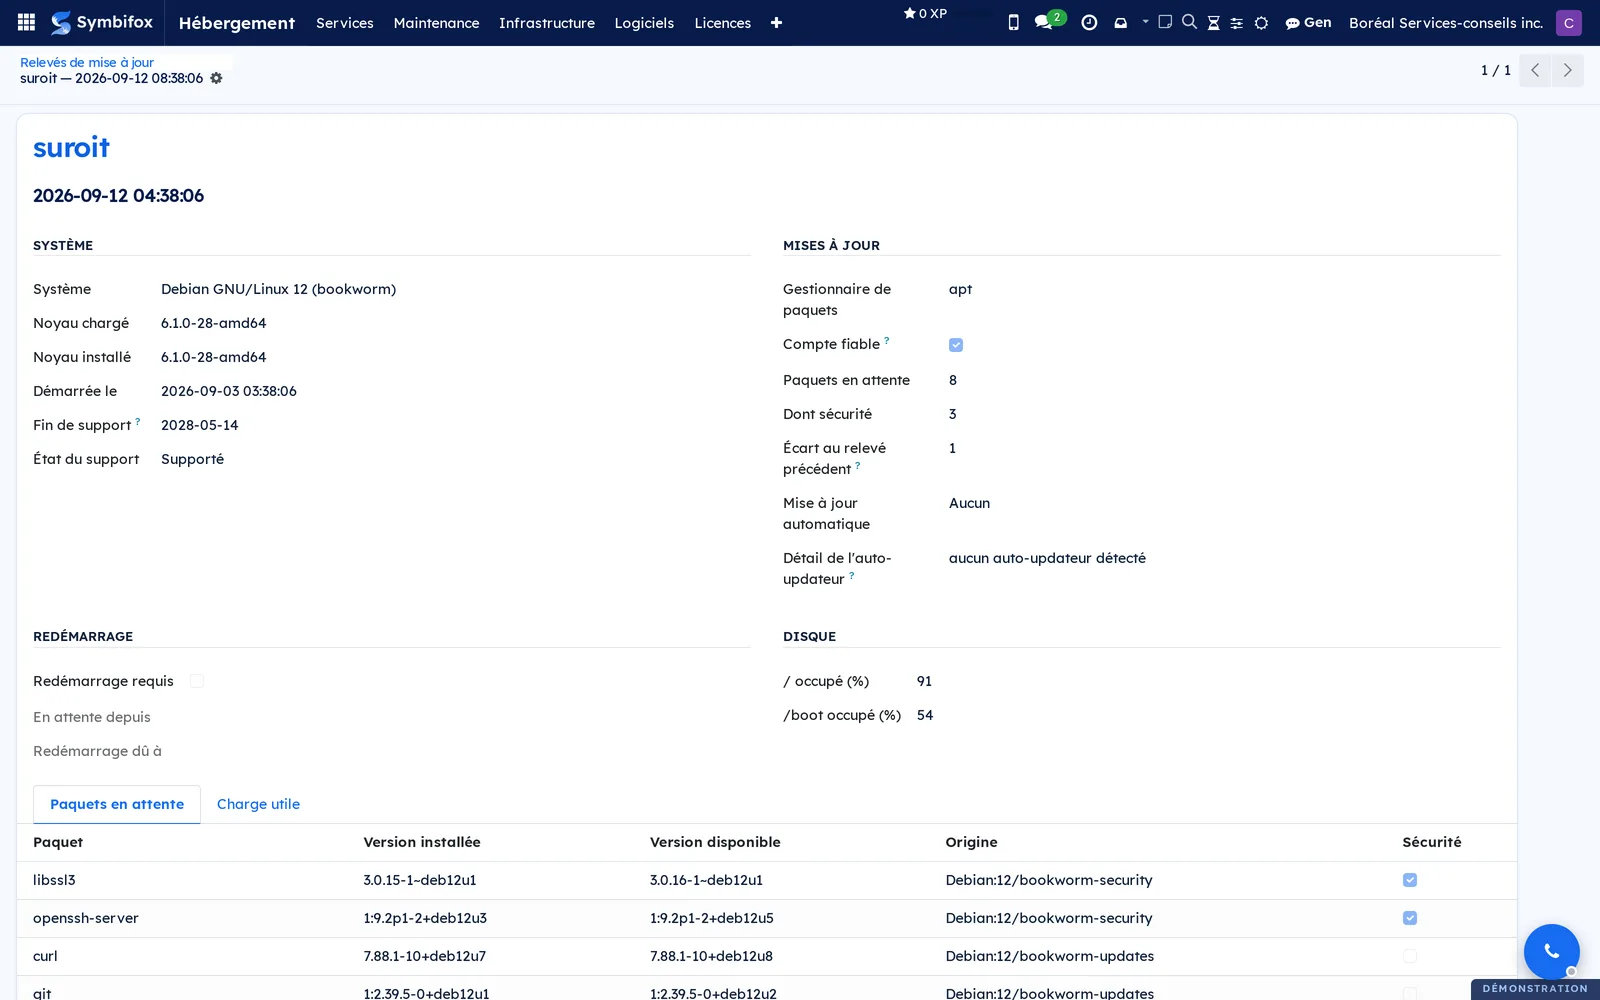Toggle the Sécurité checkbox for openssh-server
This screenshot has width=1600, height=1000.
click(x=1410, y=918)
